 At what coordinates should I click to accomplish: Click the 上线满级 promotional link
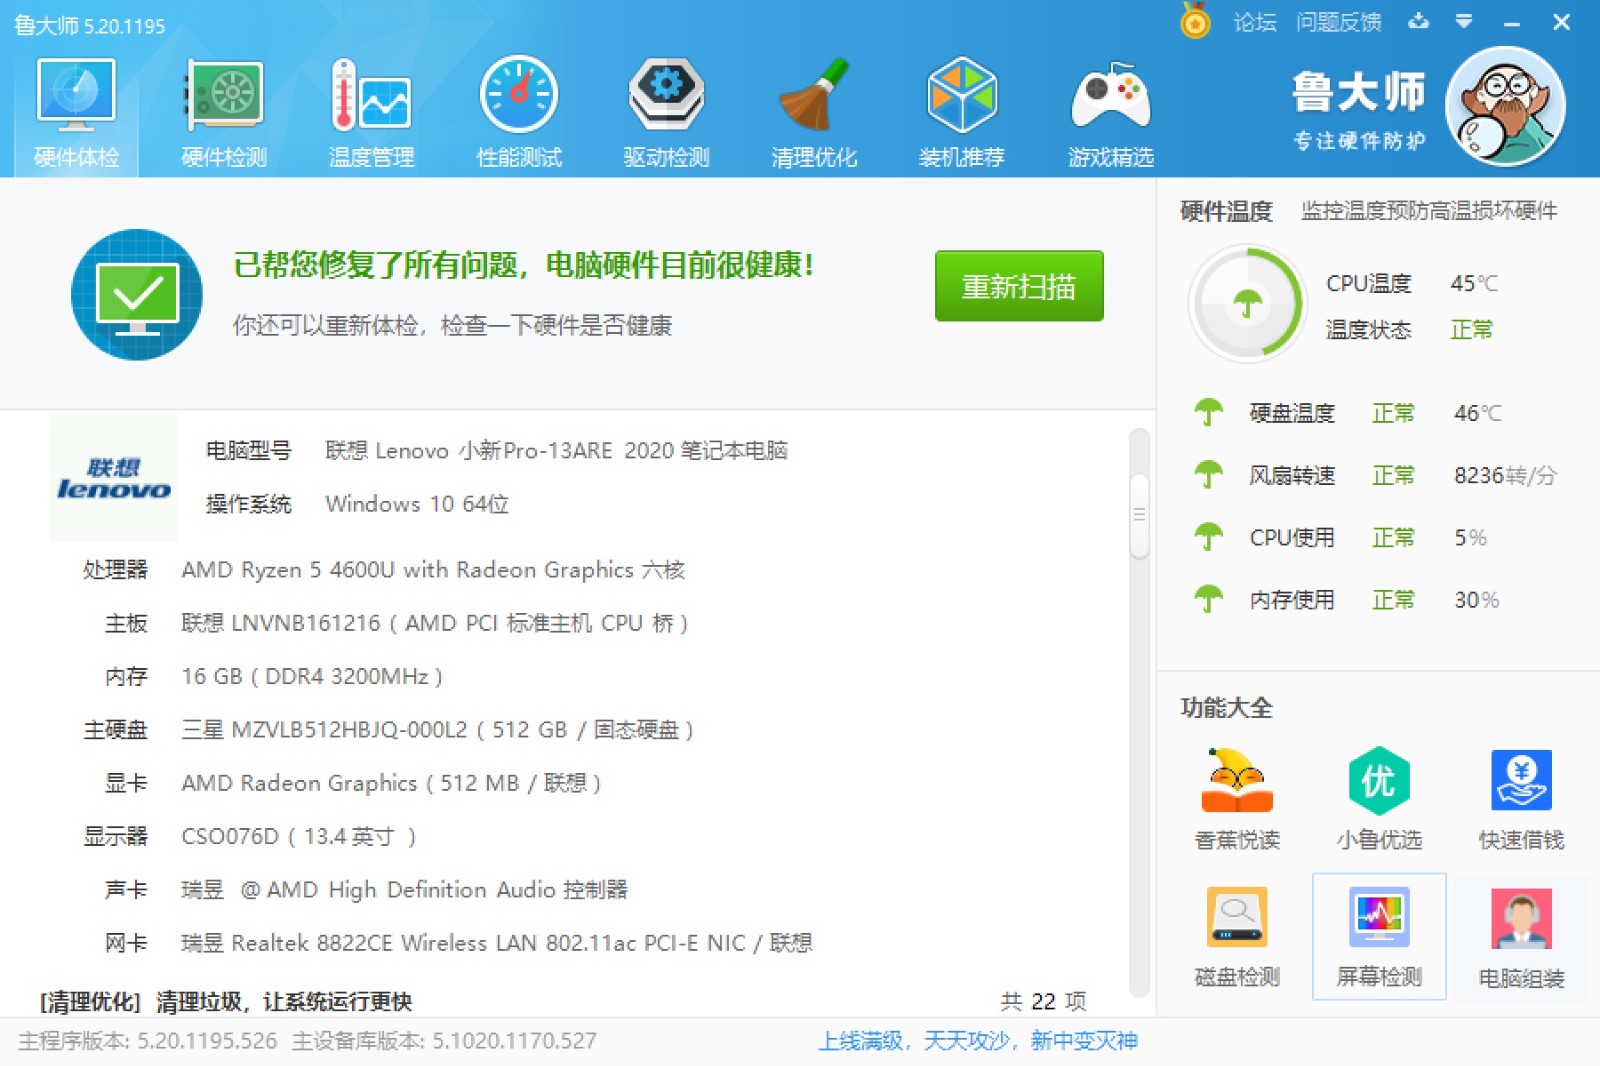(978, 1041)
